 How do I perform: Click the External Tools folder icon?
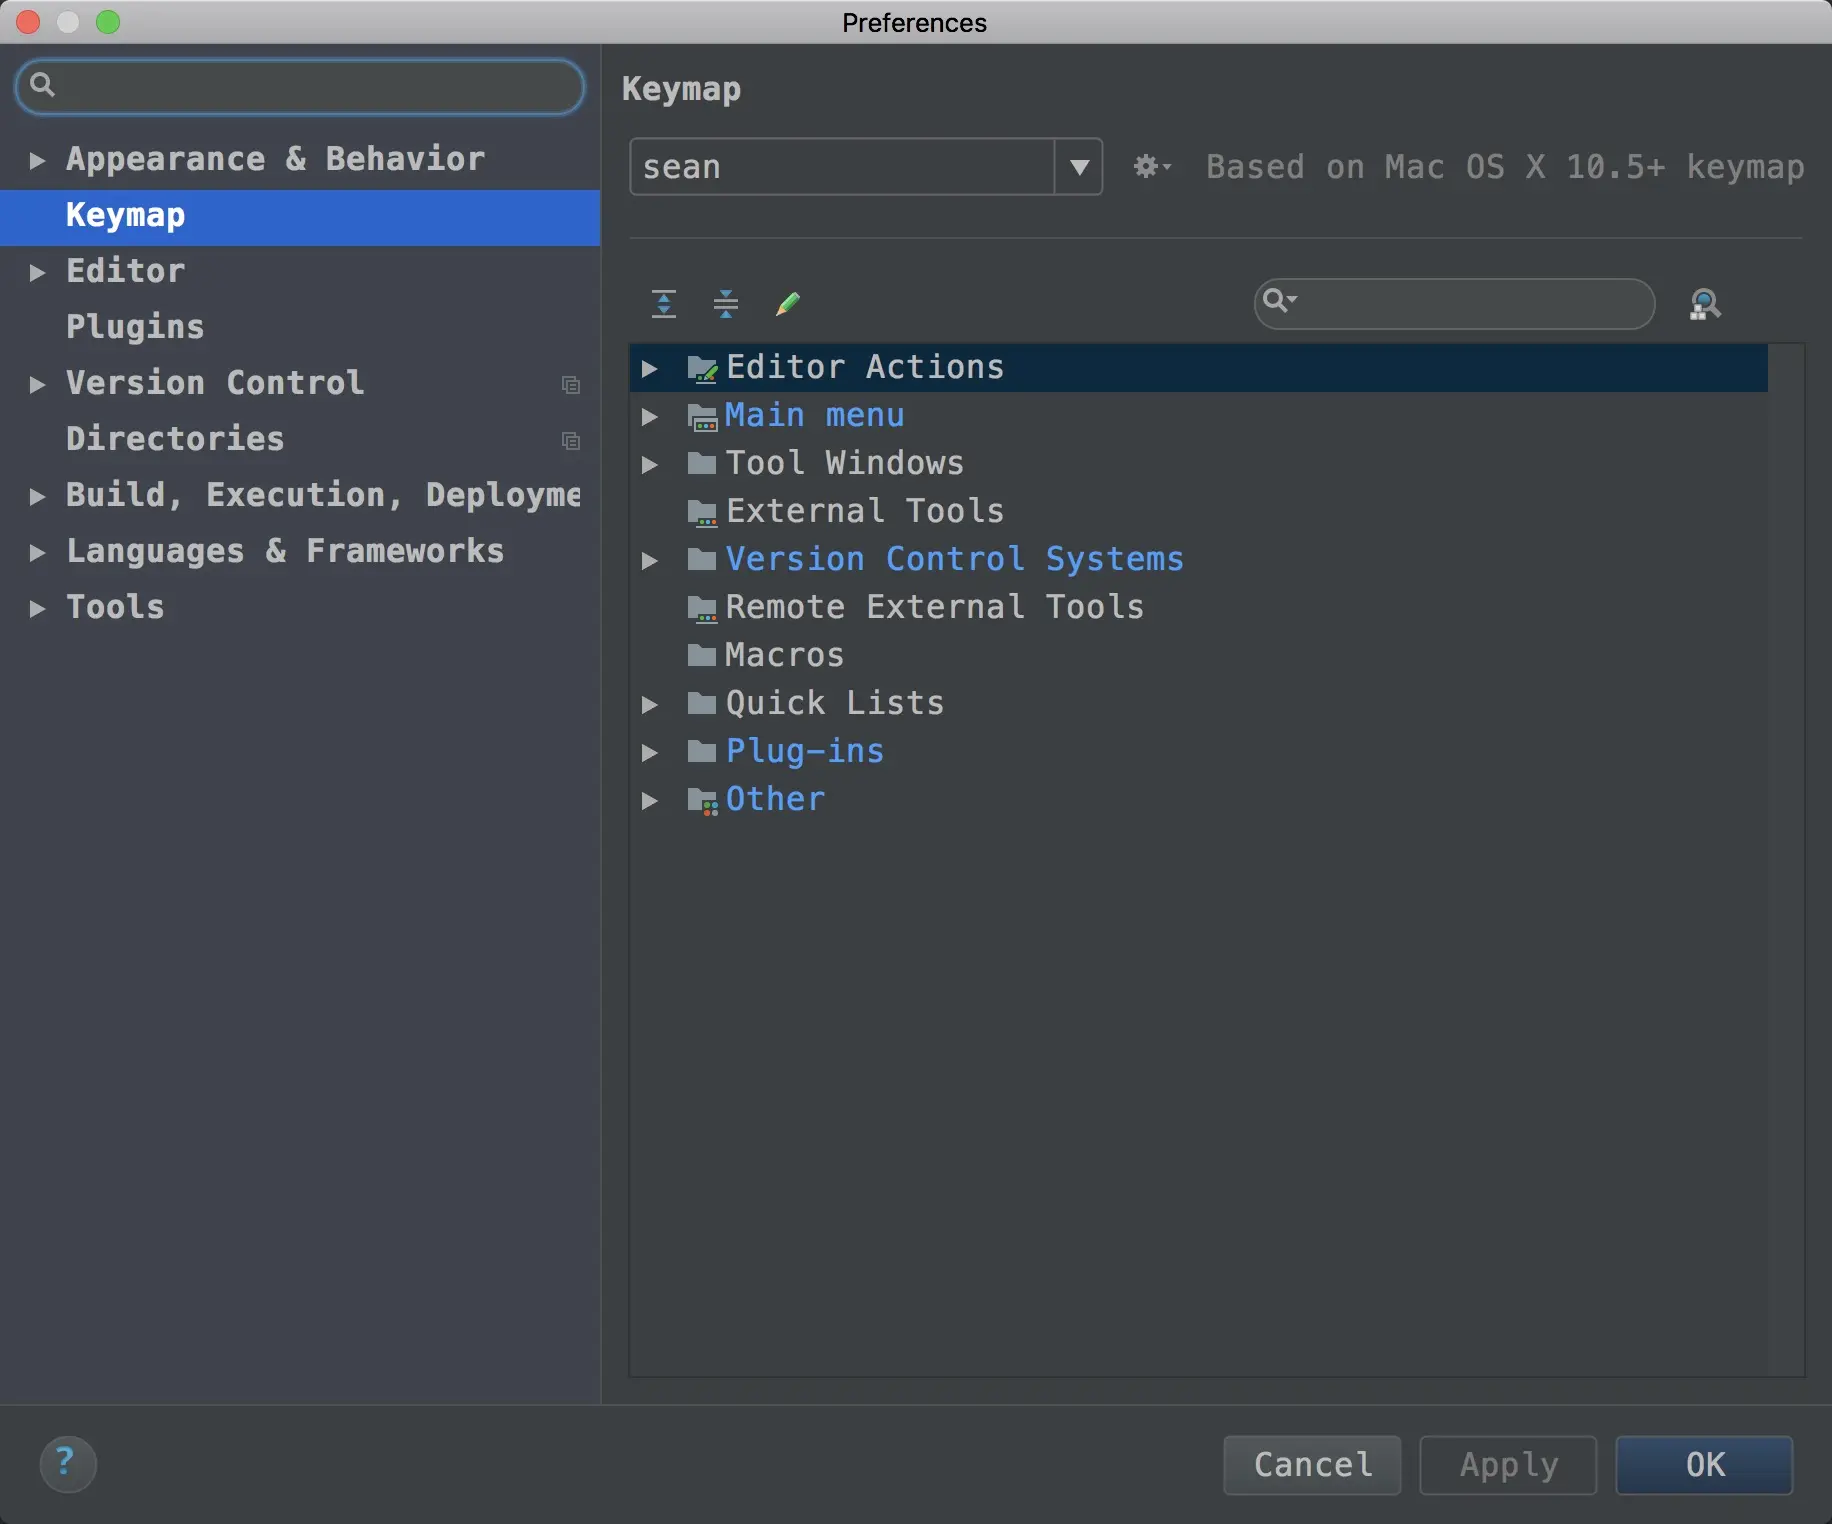702,512
